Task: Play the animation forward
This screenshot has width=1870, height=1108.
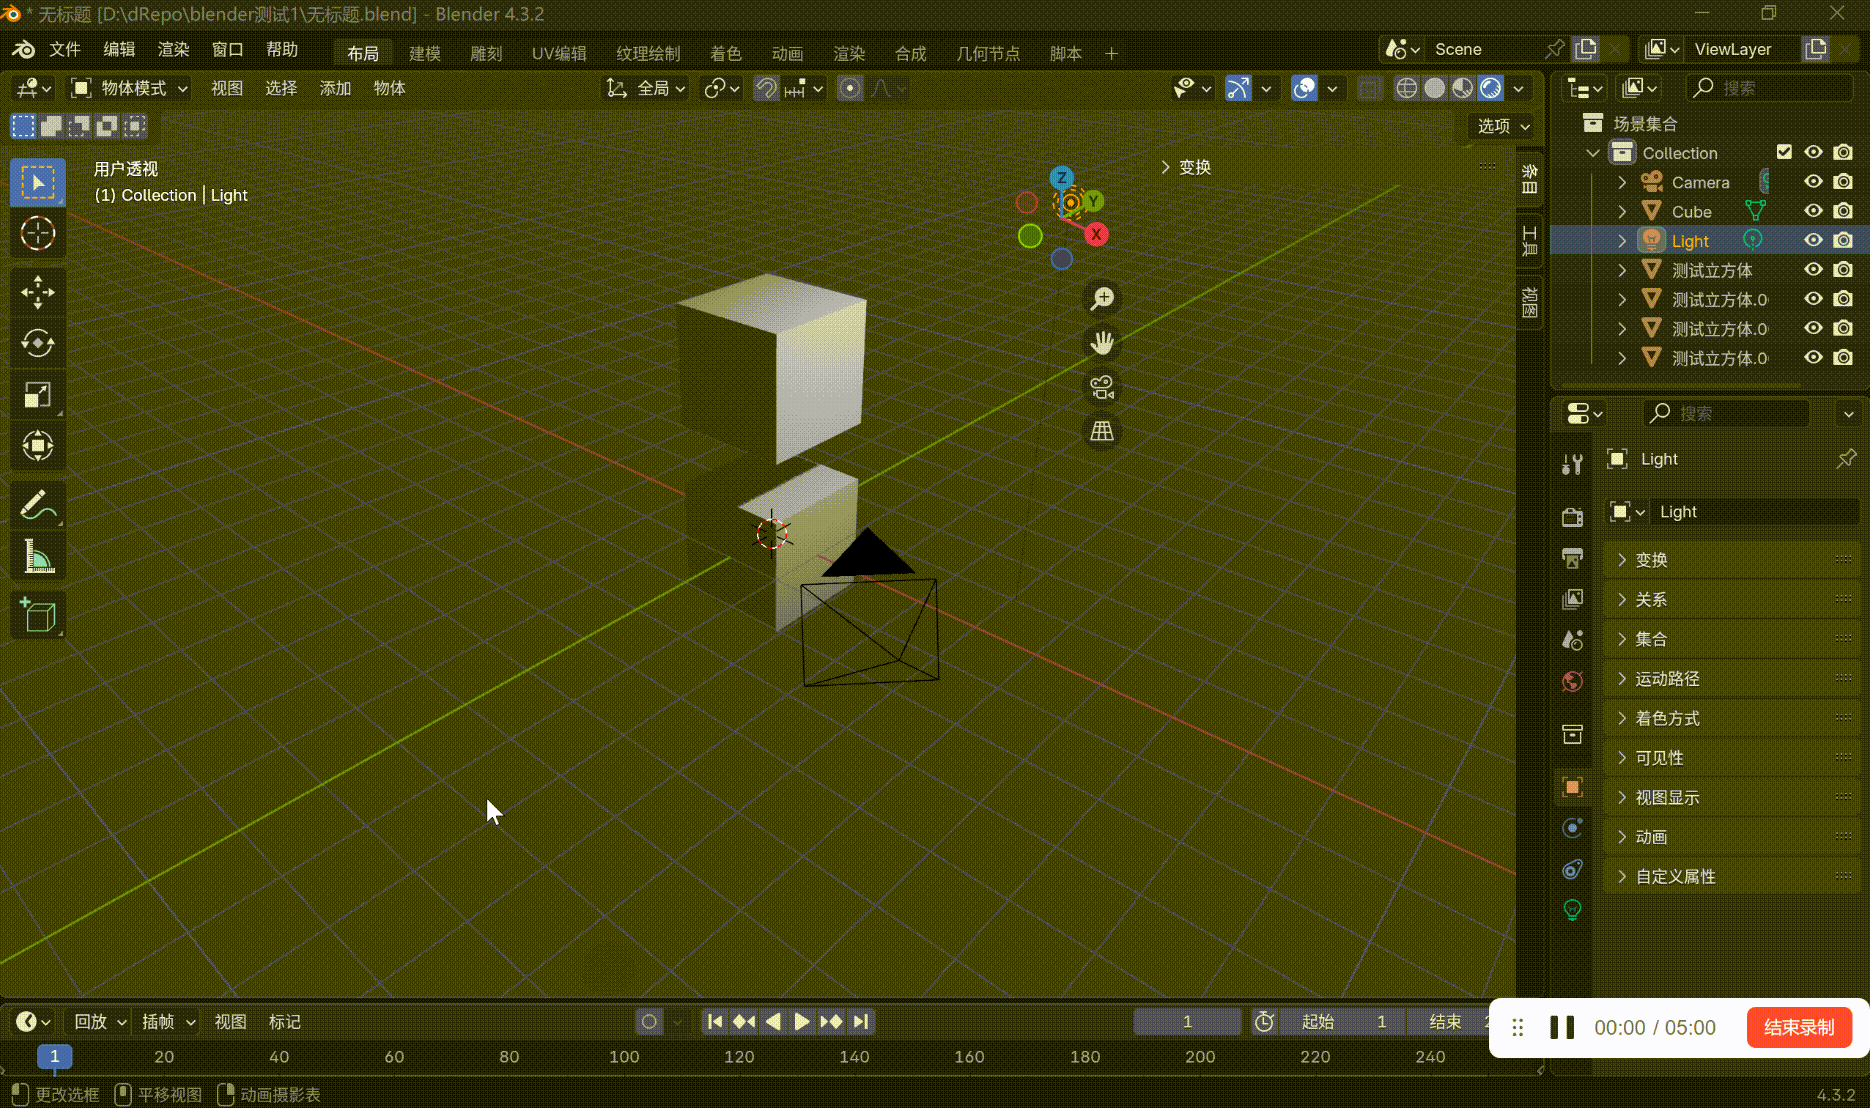Action: point(802,1021)
